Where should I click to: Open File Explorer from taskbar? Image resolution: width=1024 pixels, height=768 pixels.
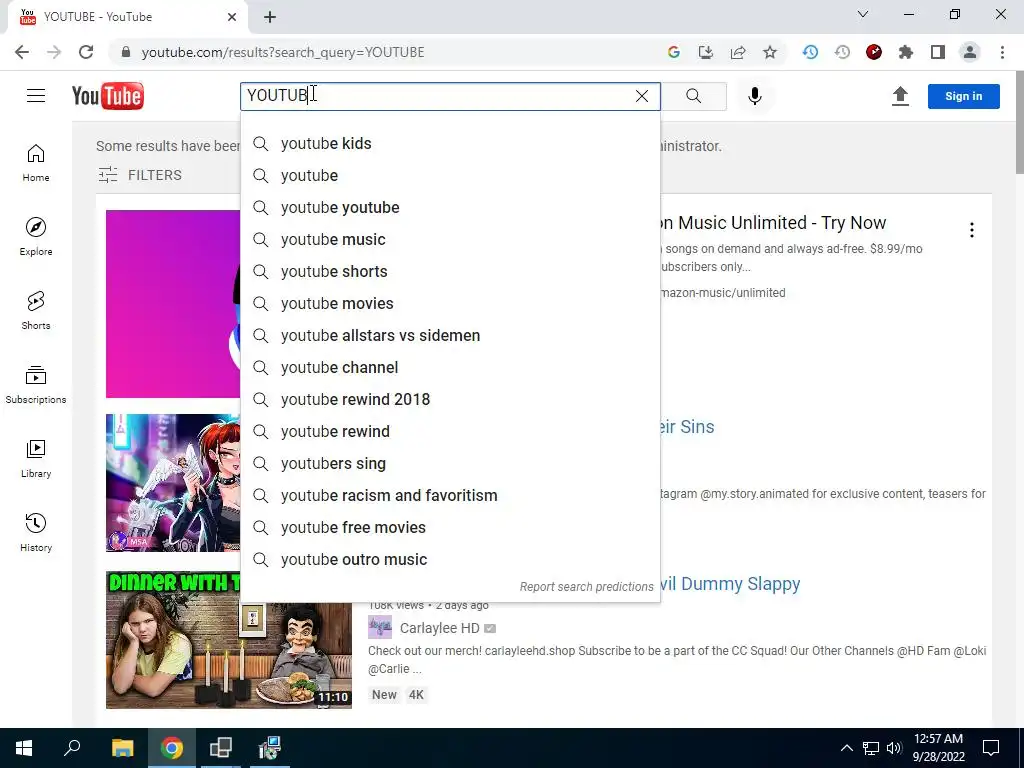point(122,748)
